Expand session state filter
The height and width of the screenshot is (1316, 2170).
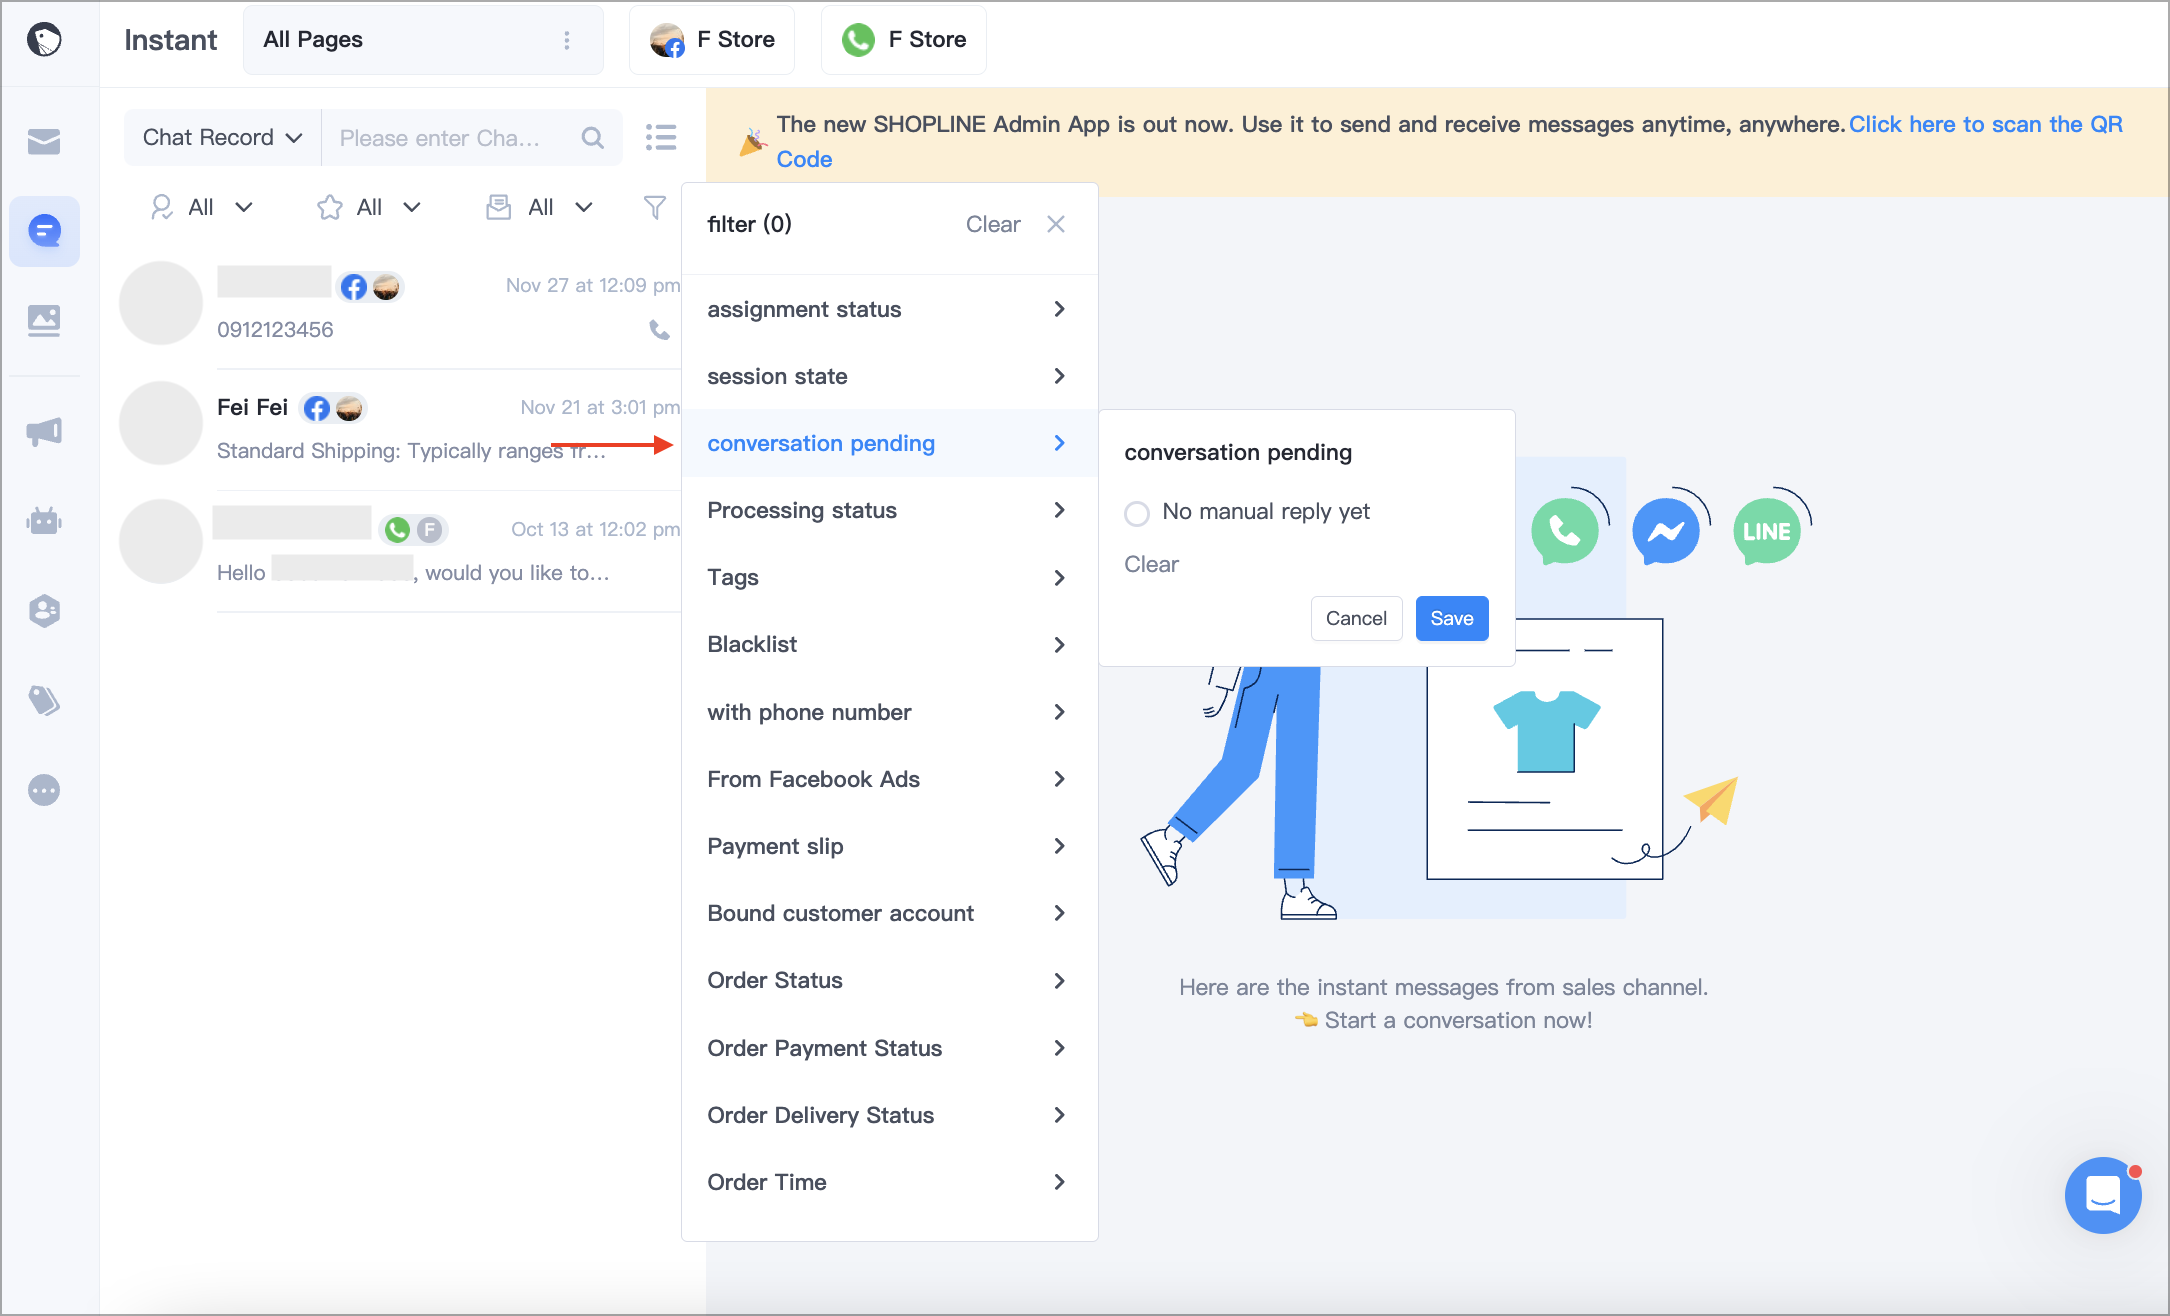tap(889, 376)
